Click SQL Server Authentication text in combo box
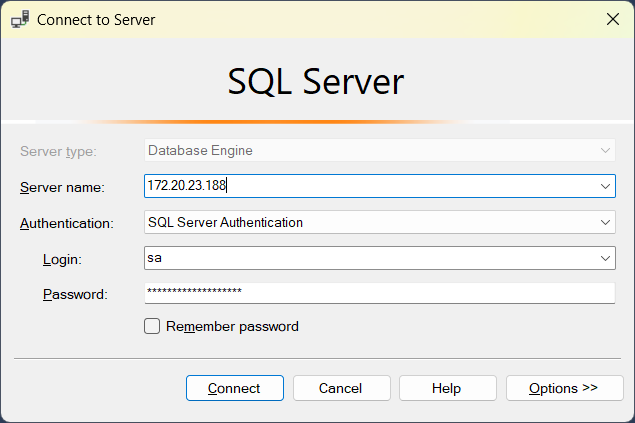The height and width of the screenshot is (423, 635). point(225,222)
